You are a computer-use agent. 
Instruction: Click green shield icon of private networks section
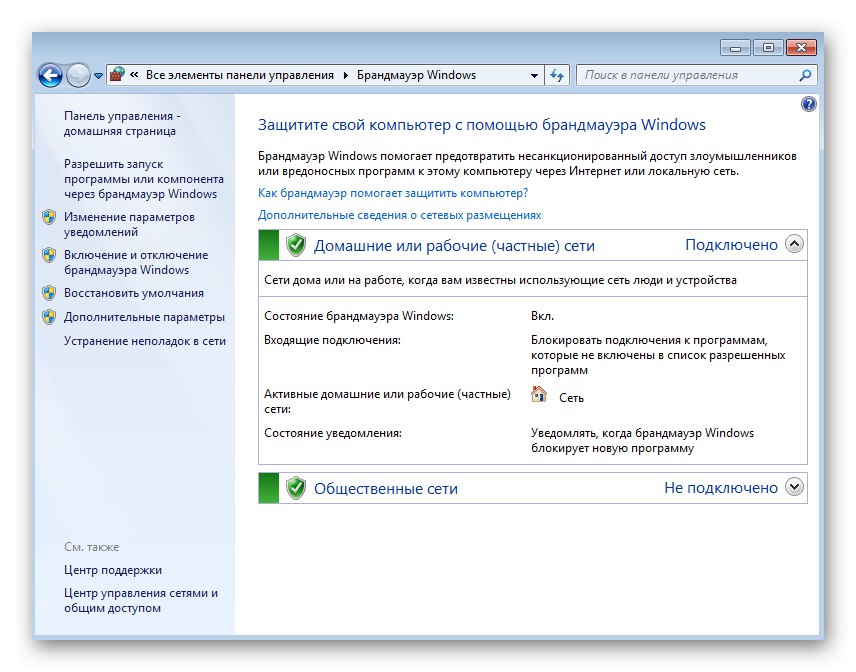tap(296, 245)
